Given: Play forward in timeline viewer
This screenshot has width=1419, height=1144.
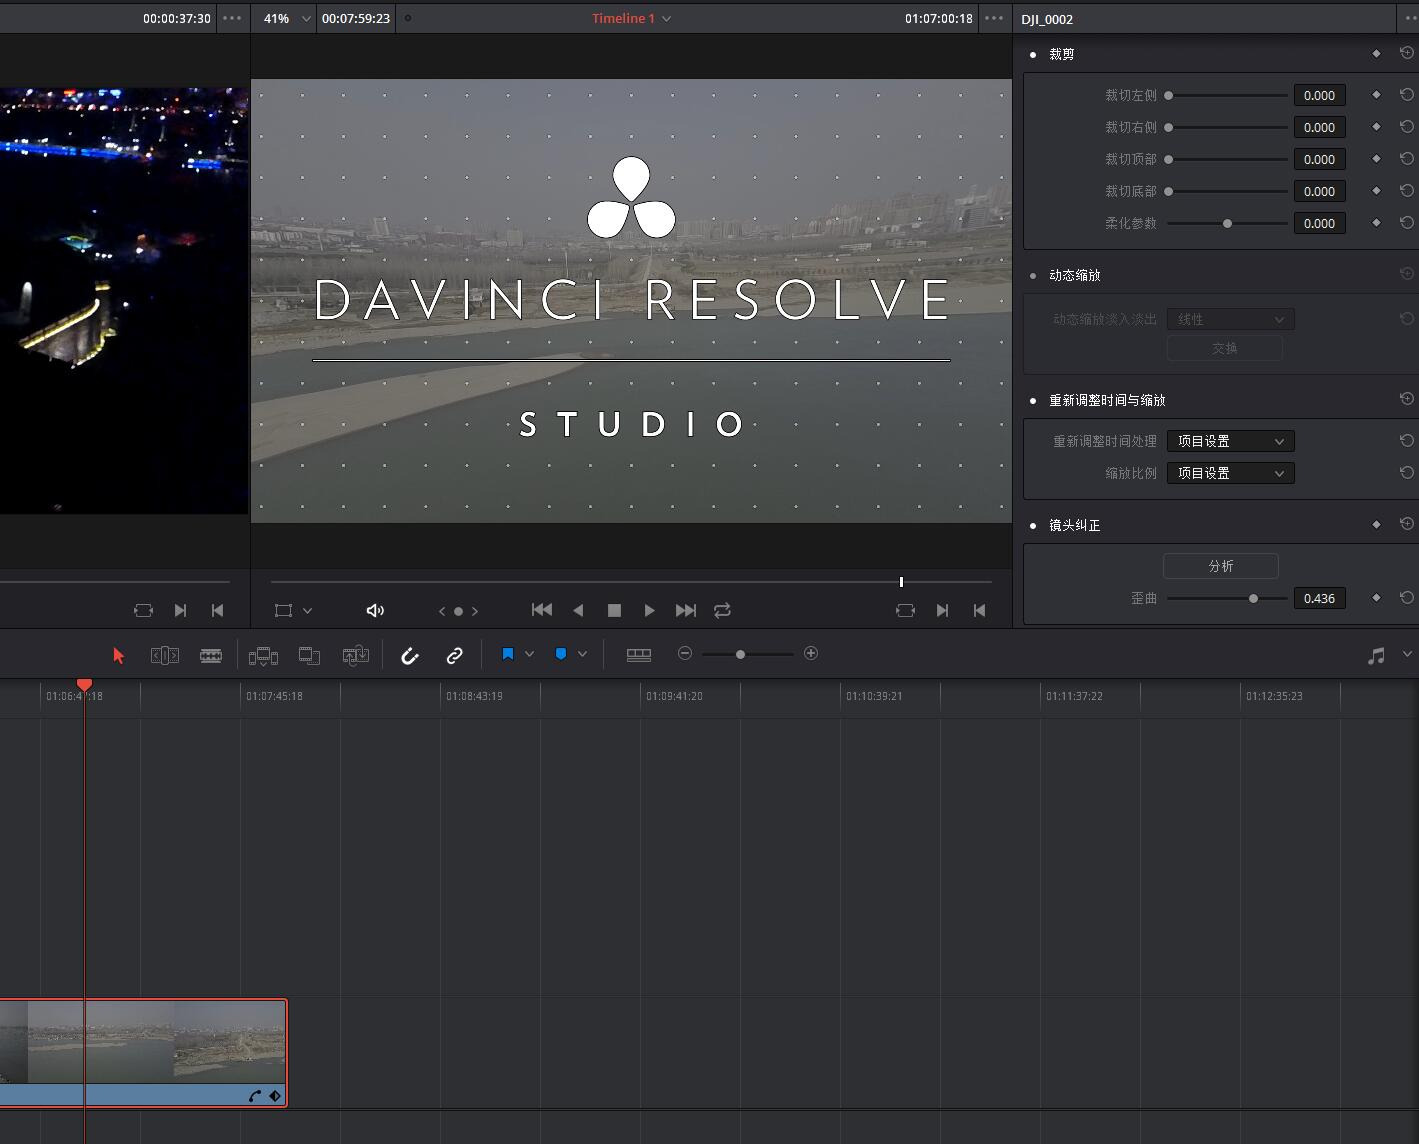Looking at the screenshot, I should pos(650,610).
